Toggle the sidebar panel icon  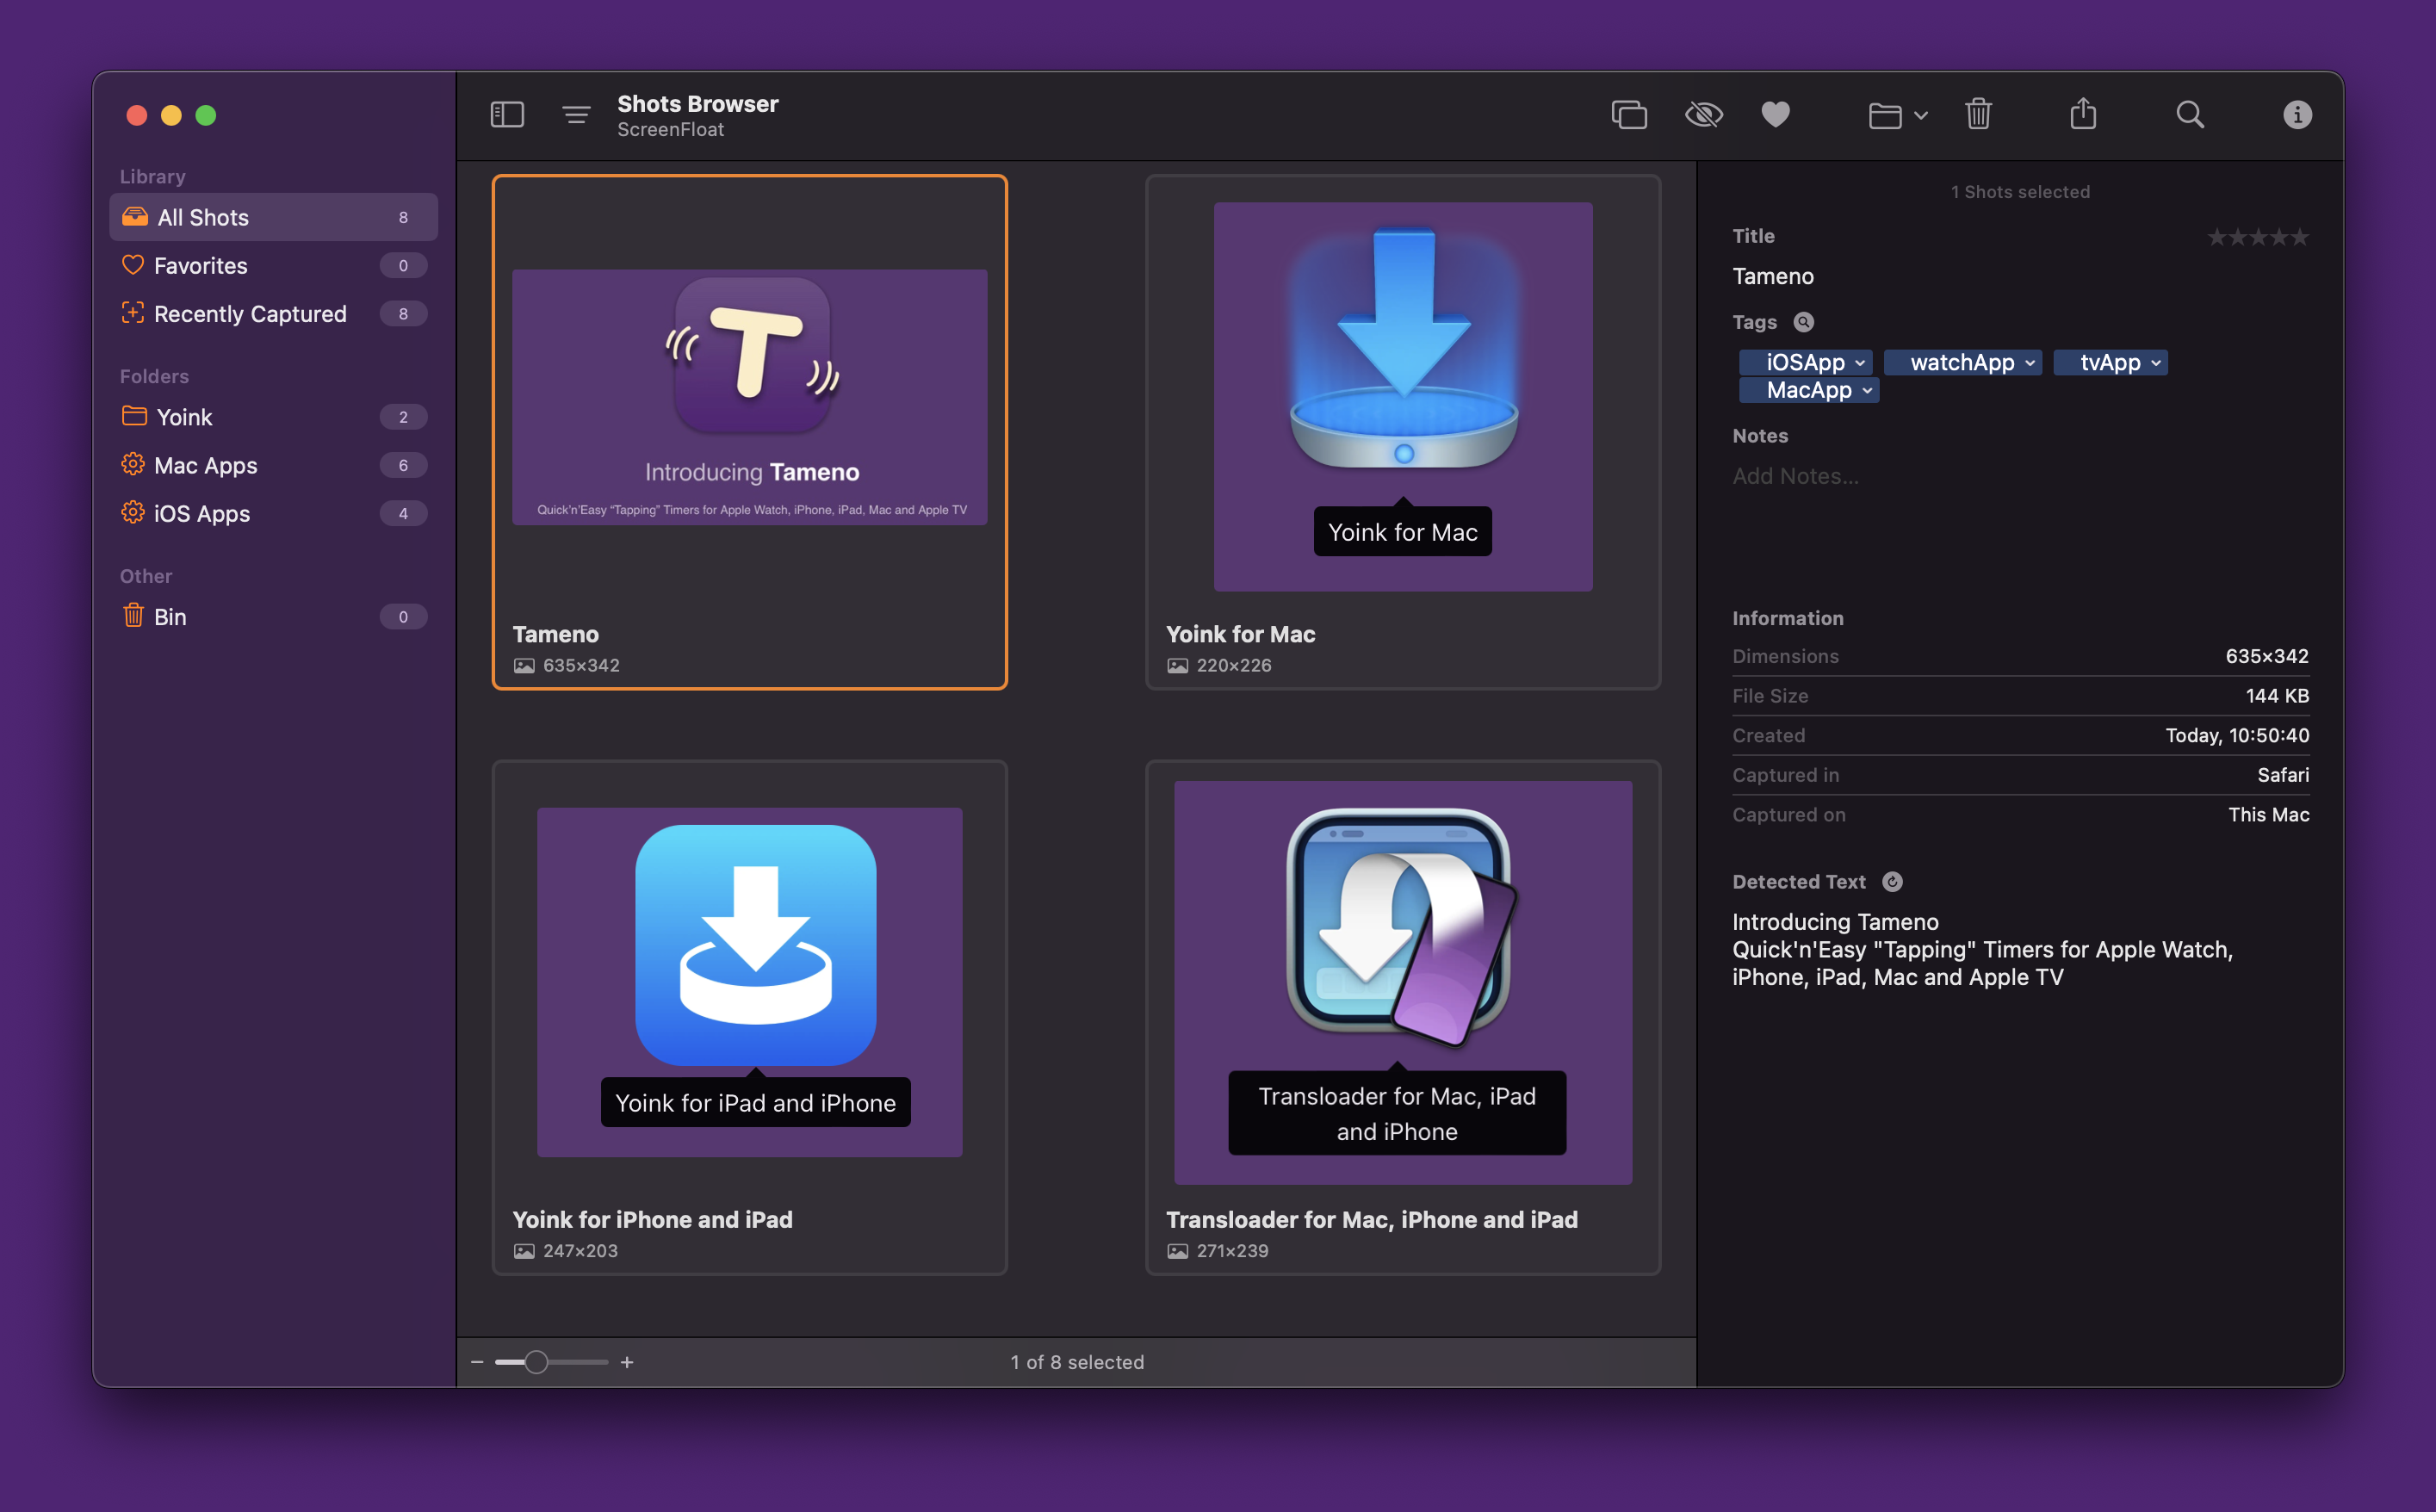(x=507, y=115)
